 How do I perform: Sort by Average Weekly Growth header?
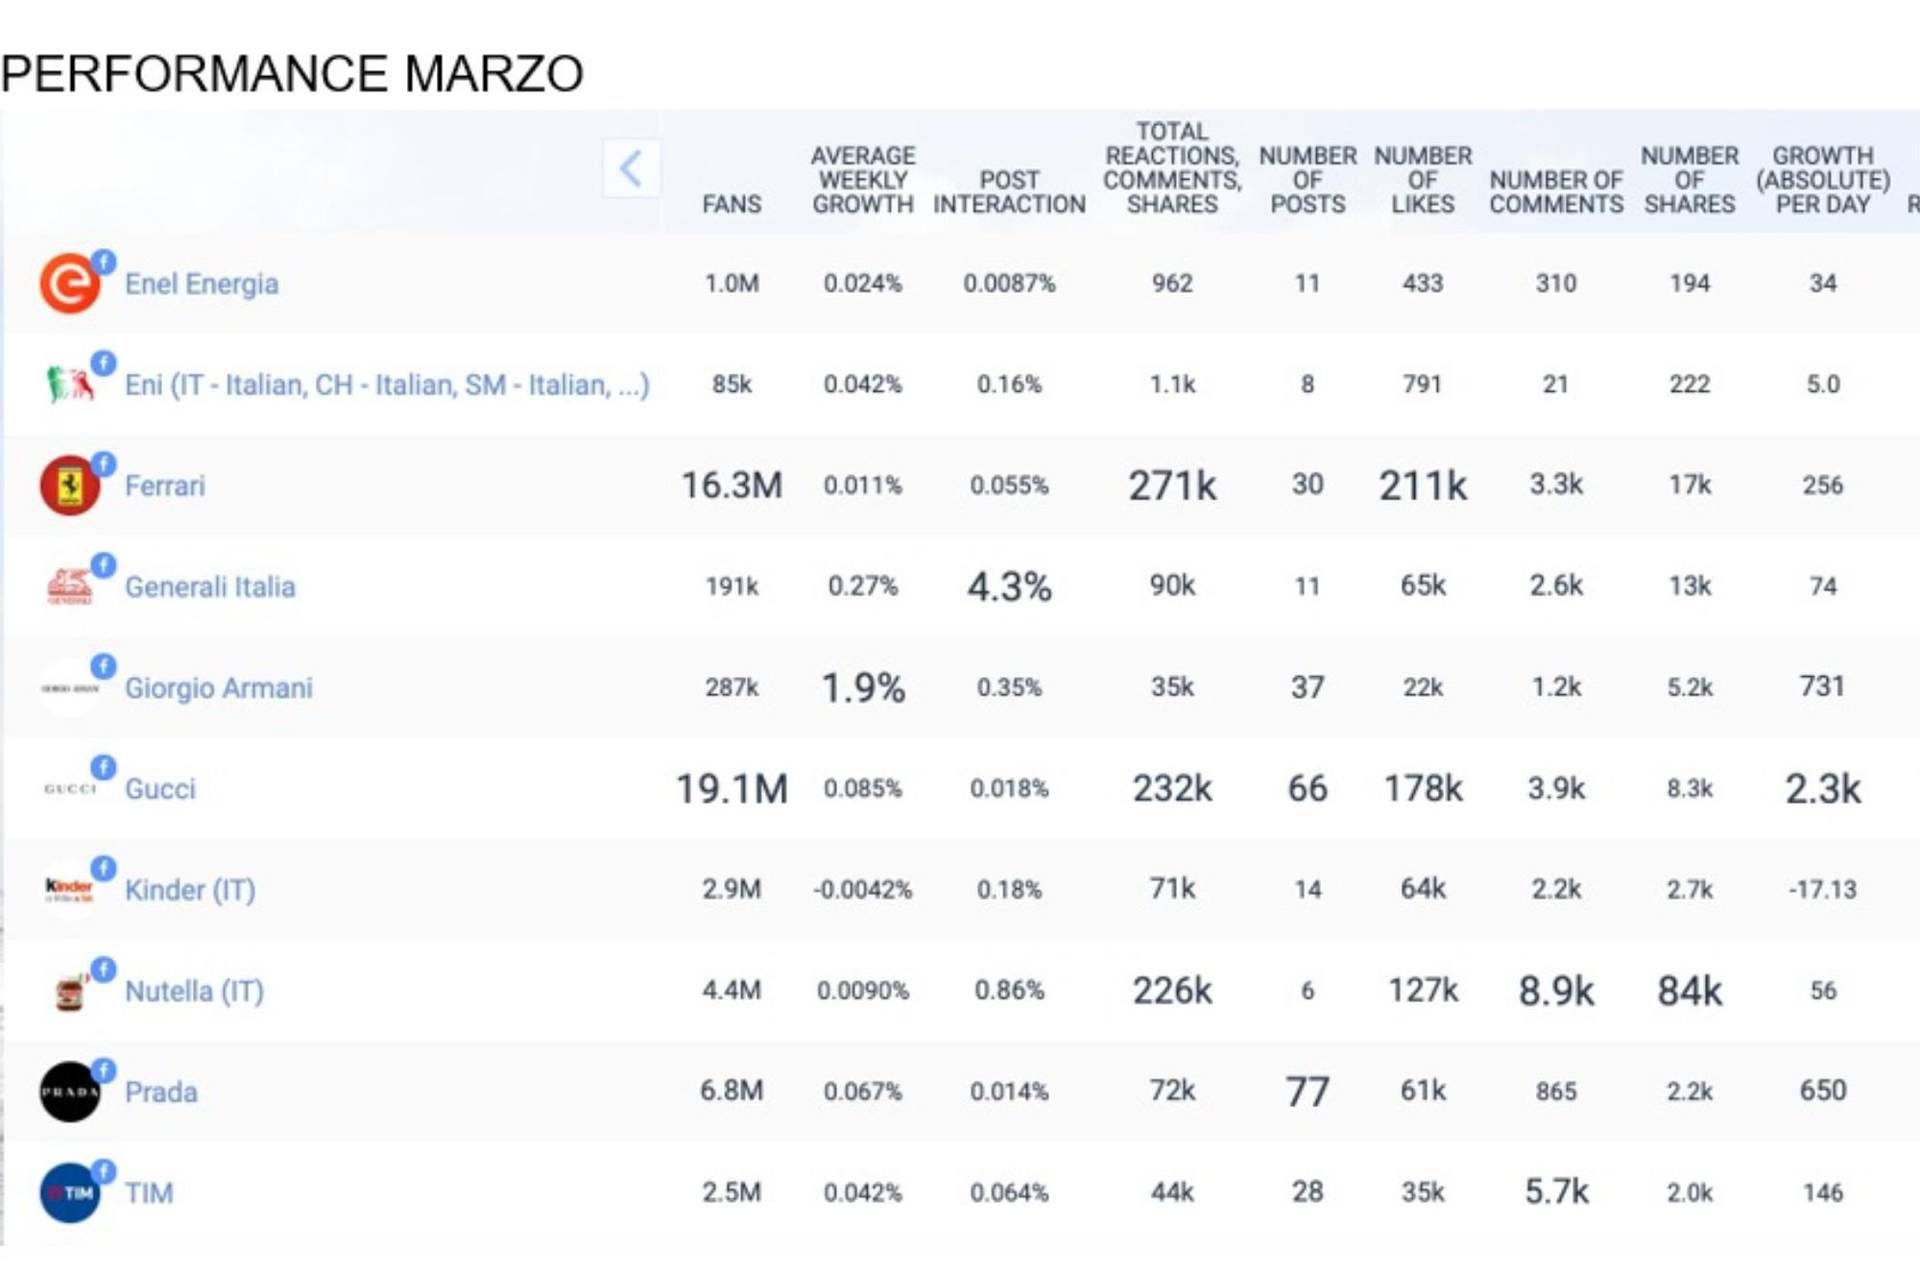[x=863, y=180]
